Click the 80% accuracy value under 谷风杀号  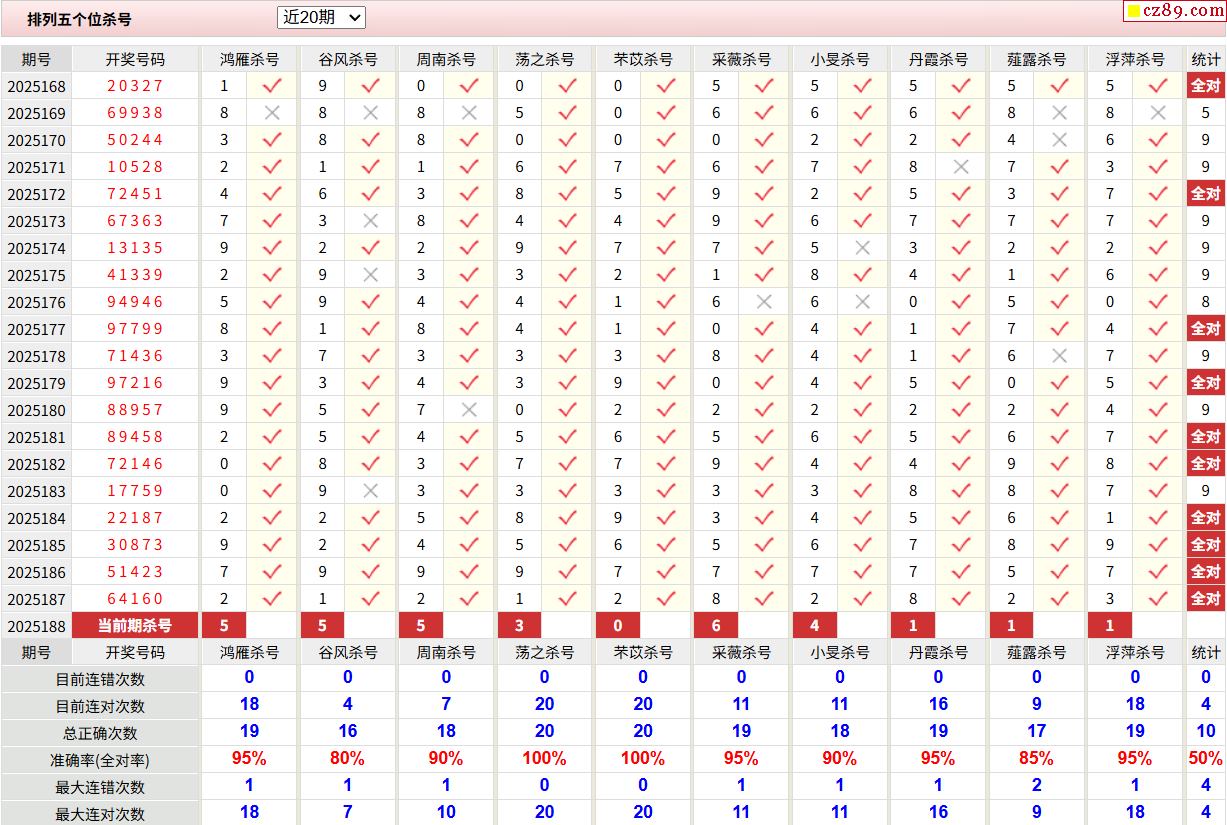pos(347,758)
